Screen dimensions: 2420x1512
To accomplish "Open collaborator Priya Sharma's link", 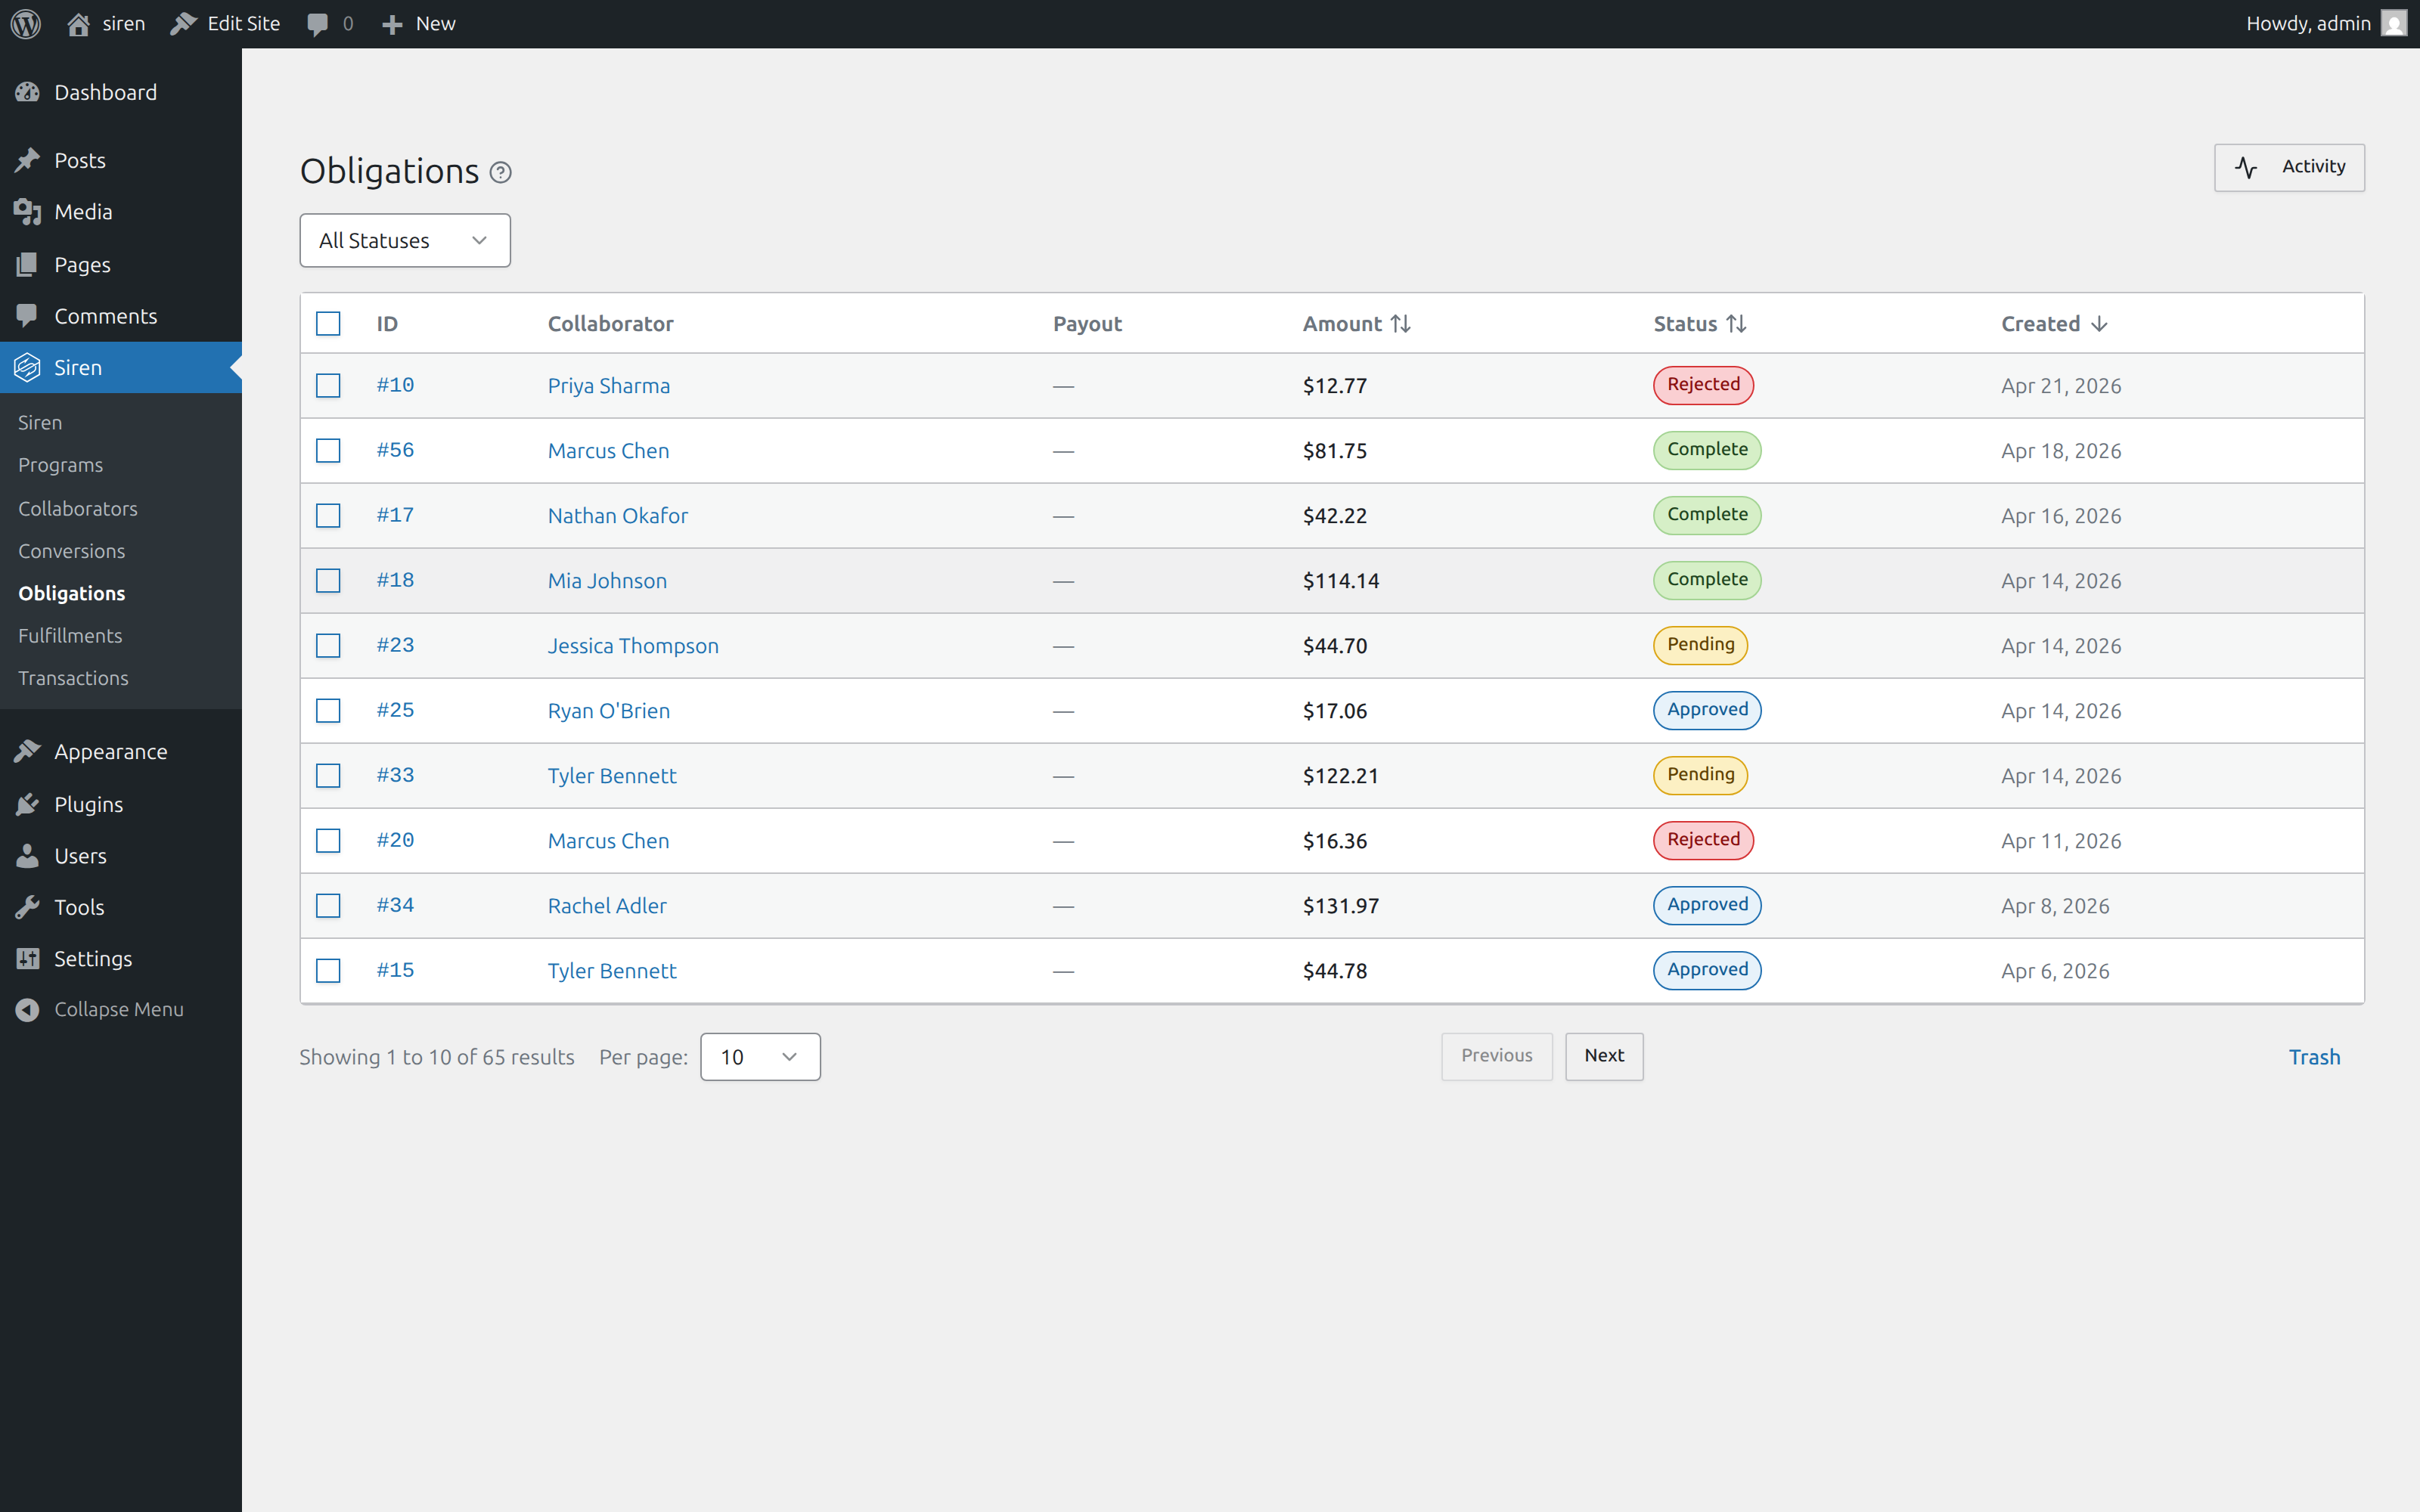I will coord(609,385).
